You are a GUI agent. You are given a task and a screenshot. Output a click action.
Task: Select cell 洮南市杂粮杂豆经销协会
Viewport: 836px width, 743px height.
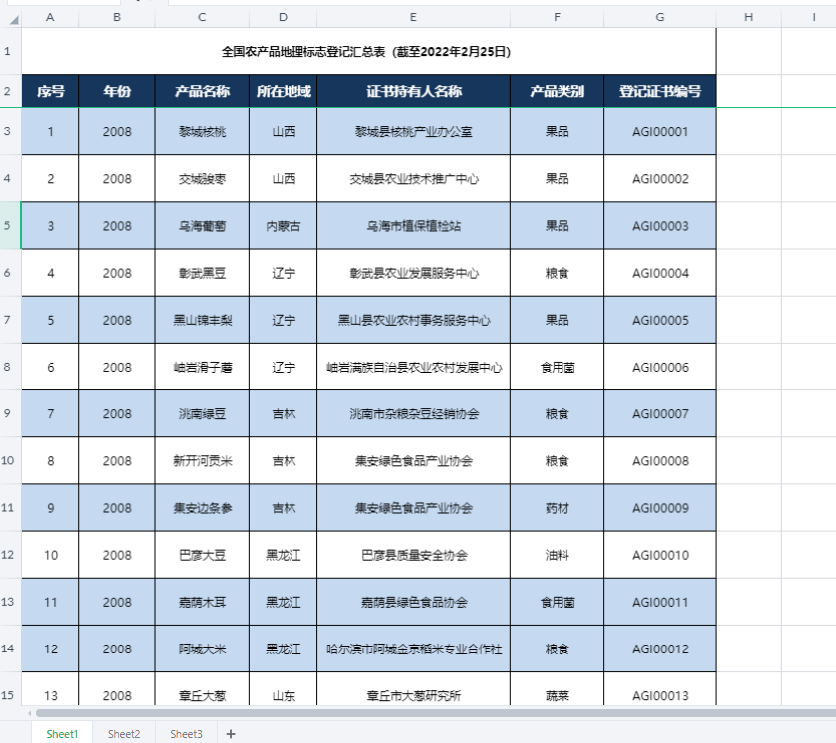[x=413, y=413]
